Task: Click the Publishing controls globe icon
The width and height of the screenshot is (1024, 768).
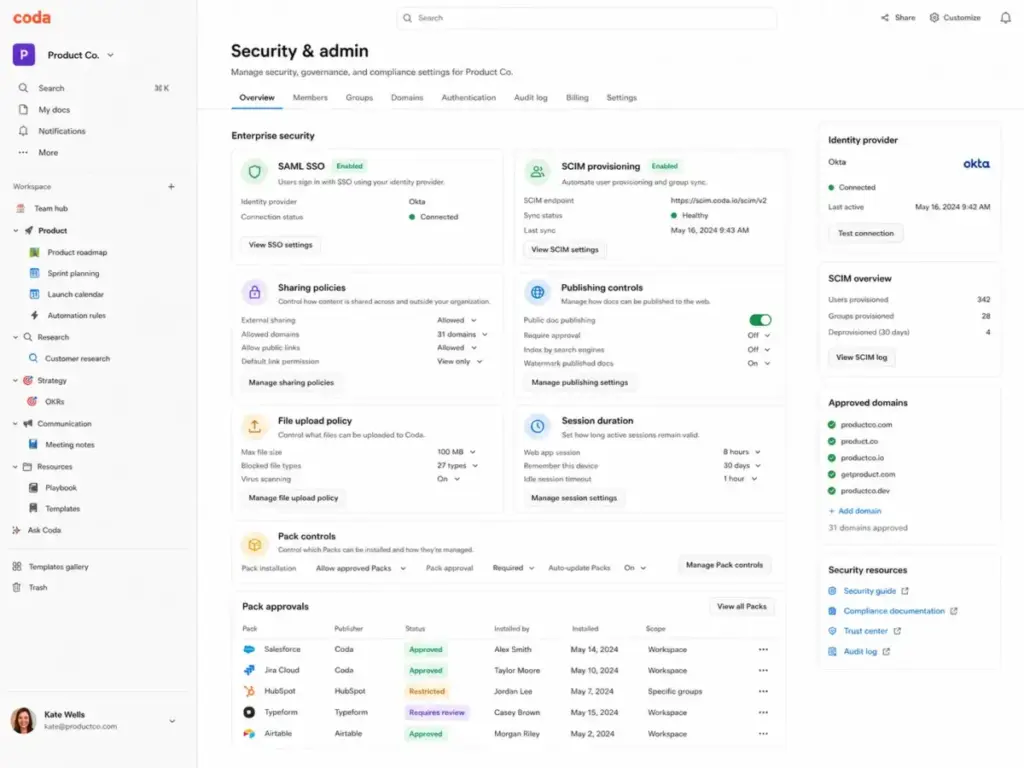Action: pos(537,293)
